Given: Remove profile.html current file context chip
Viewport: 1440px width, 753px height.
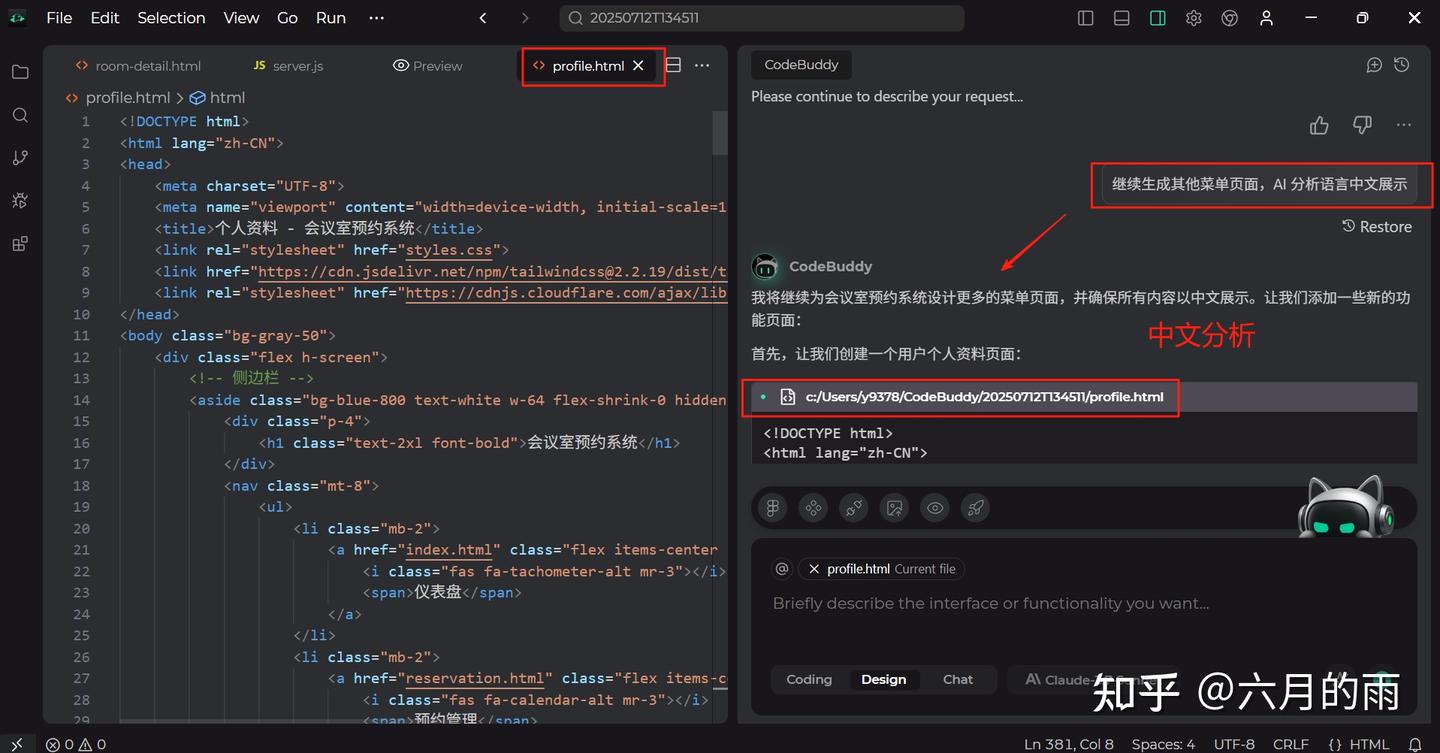Looking at the screenshot, I should pyautogui.click(x=814, y=569).
